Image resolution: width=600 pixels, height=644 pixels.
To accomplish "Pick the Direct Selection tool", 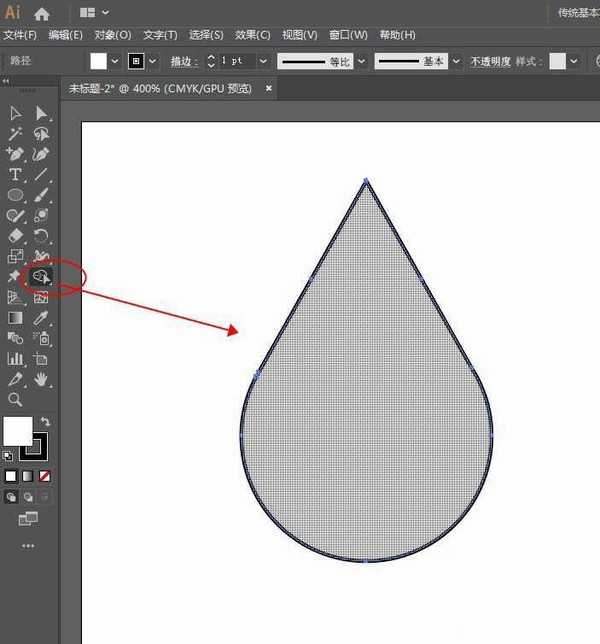I will (42, 113).
